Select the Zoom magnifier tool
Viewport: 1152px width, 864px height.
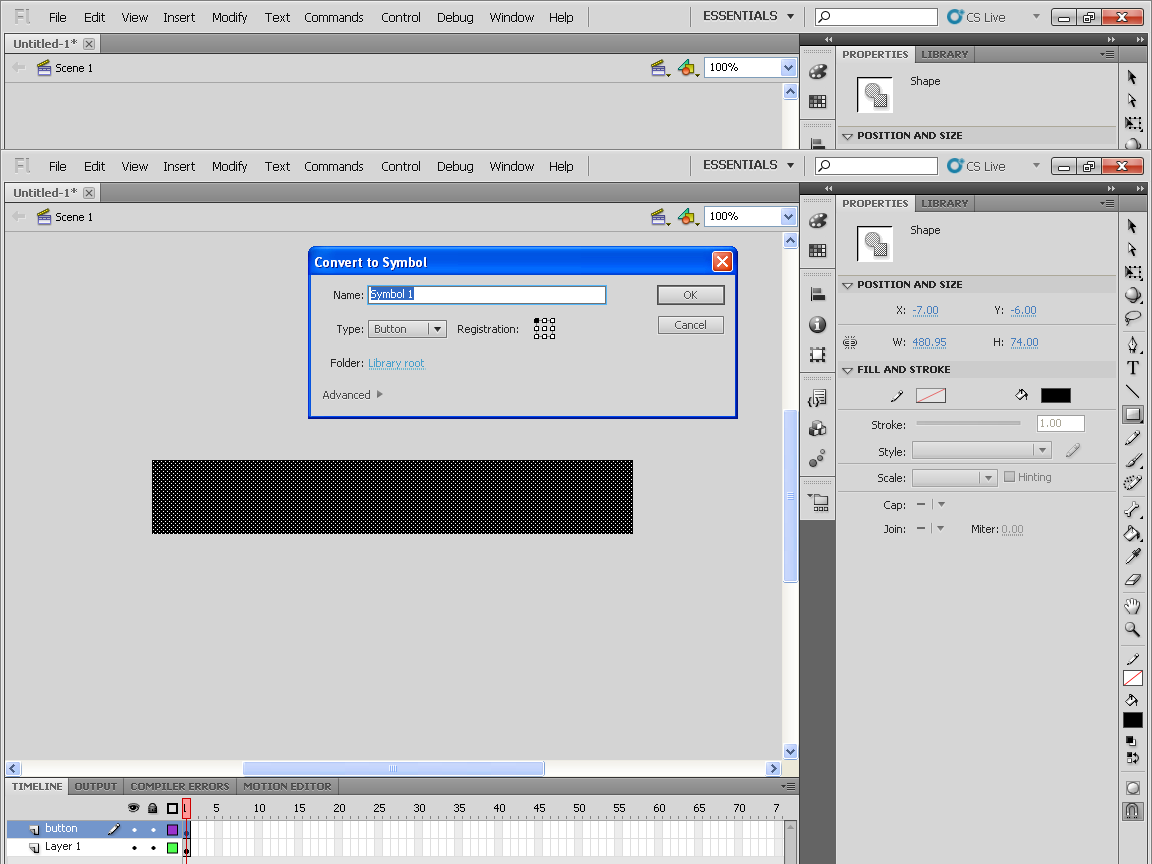coord(1133,630)
